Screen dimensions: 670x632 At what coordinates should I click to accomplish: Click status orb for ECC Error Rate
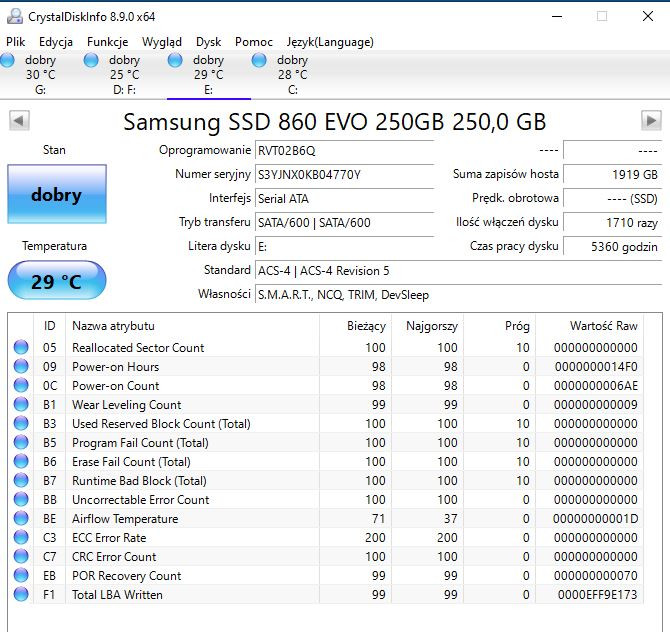click(21, 537)
